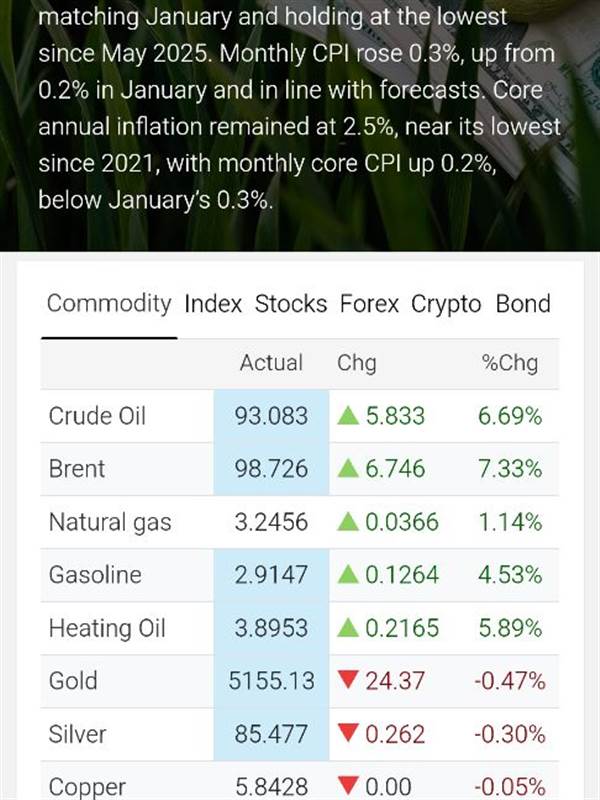View the Gold commodity page

click(x=73, y=681)
